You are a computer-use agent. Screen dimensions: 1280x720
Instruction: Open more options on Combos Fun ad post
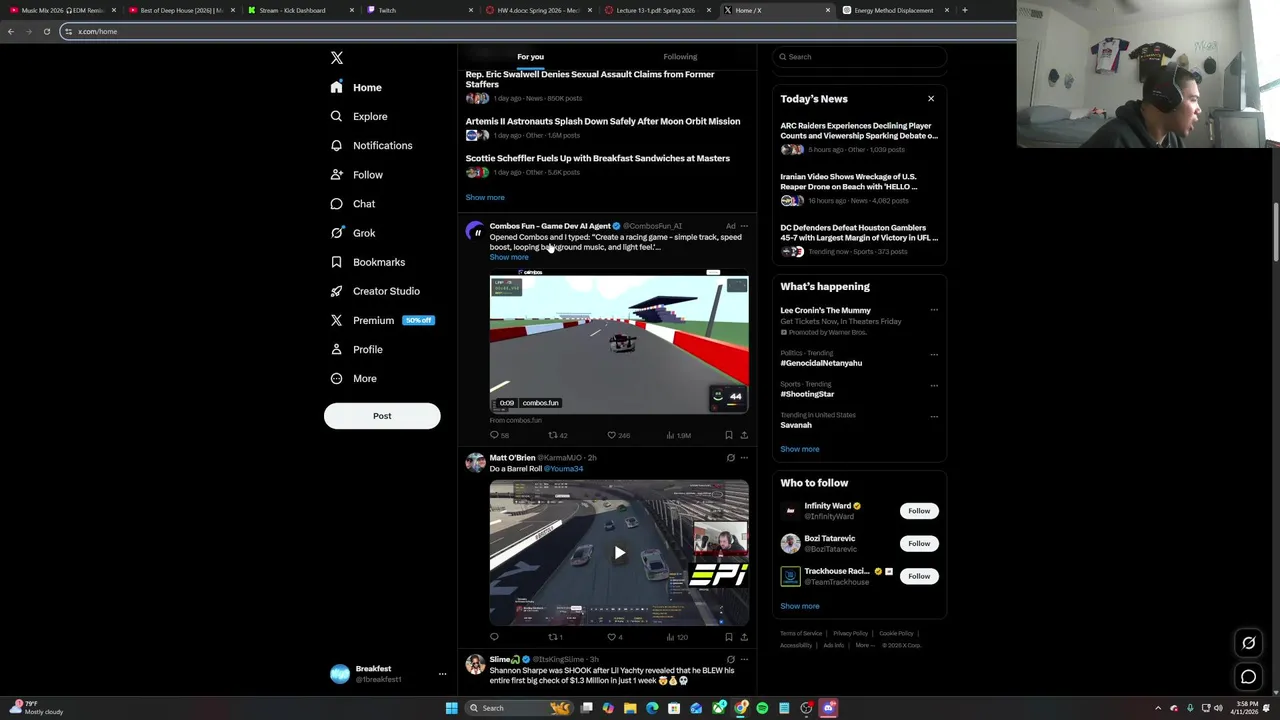(x=744, y=226)
